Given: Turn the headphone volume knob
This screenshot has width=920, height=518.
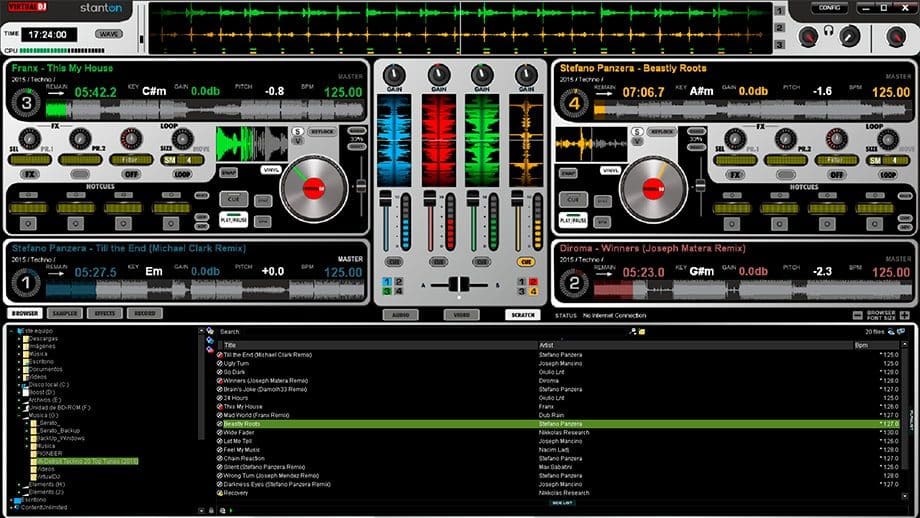Looking at the screenshot, I should click(x=808, y=37).
